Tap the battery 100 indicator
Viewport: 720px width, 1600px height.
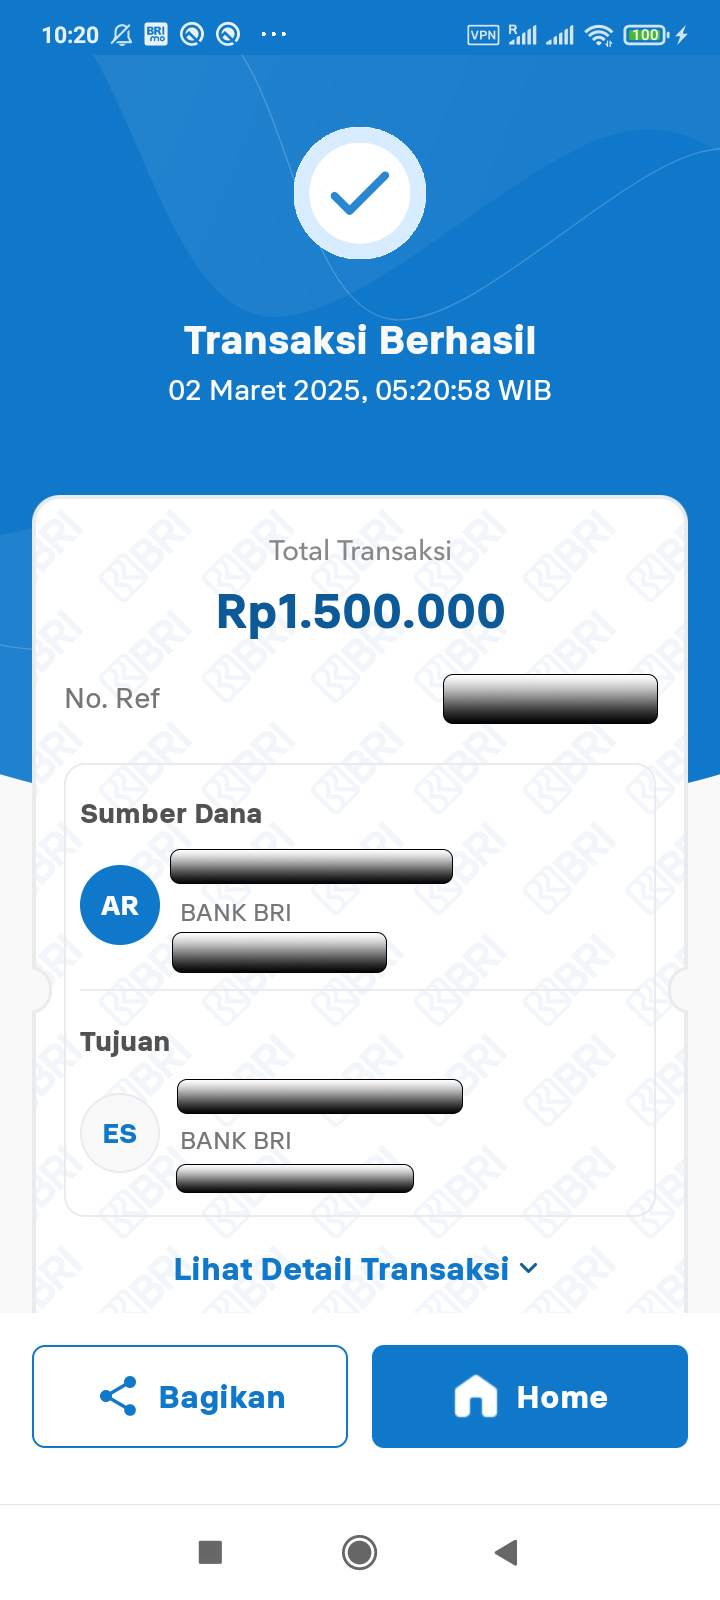pyautogui.click(x=646, y=35)
